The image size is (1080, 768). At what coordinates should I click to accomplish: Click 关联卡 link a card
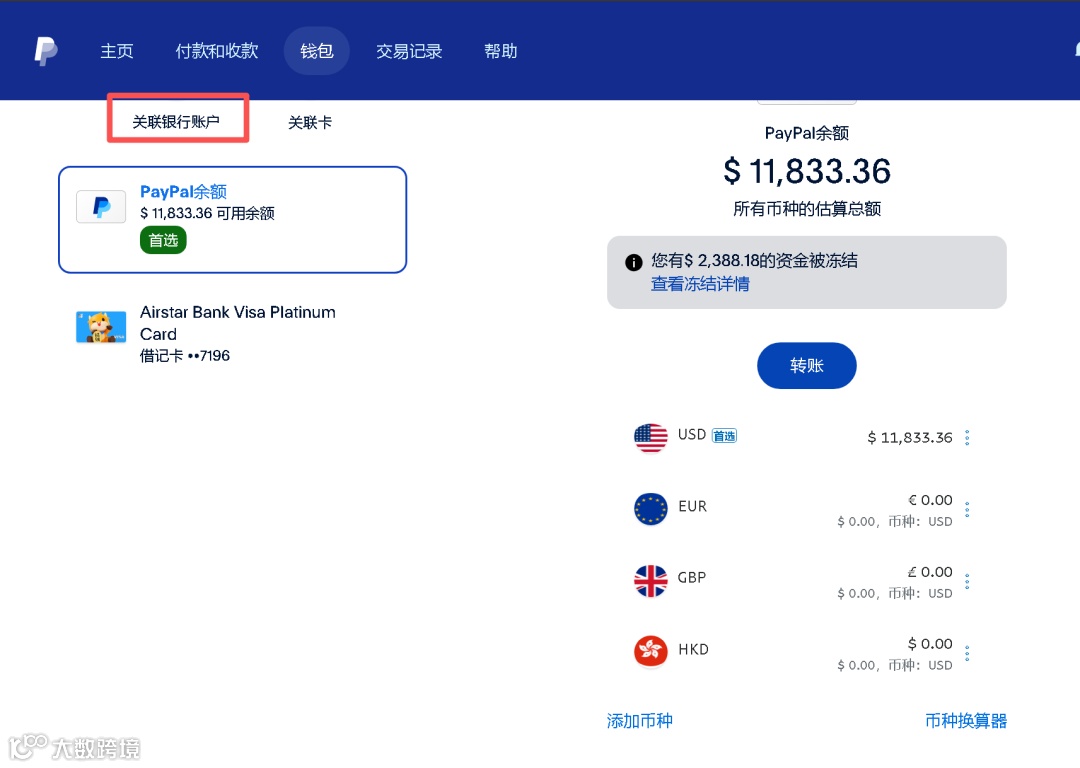[x=310, y=123]
